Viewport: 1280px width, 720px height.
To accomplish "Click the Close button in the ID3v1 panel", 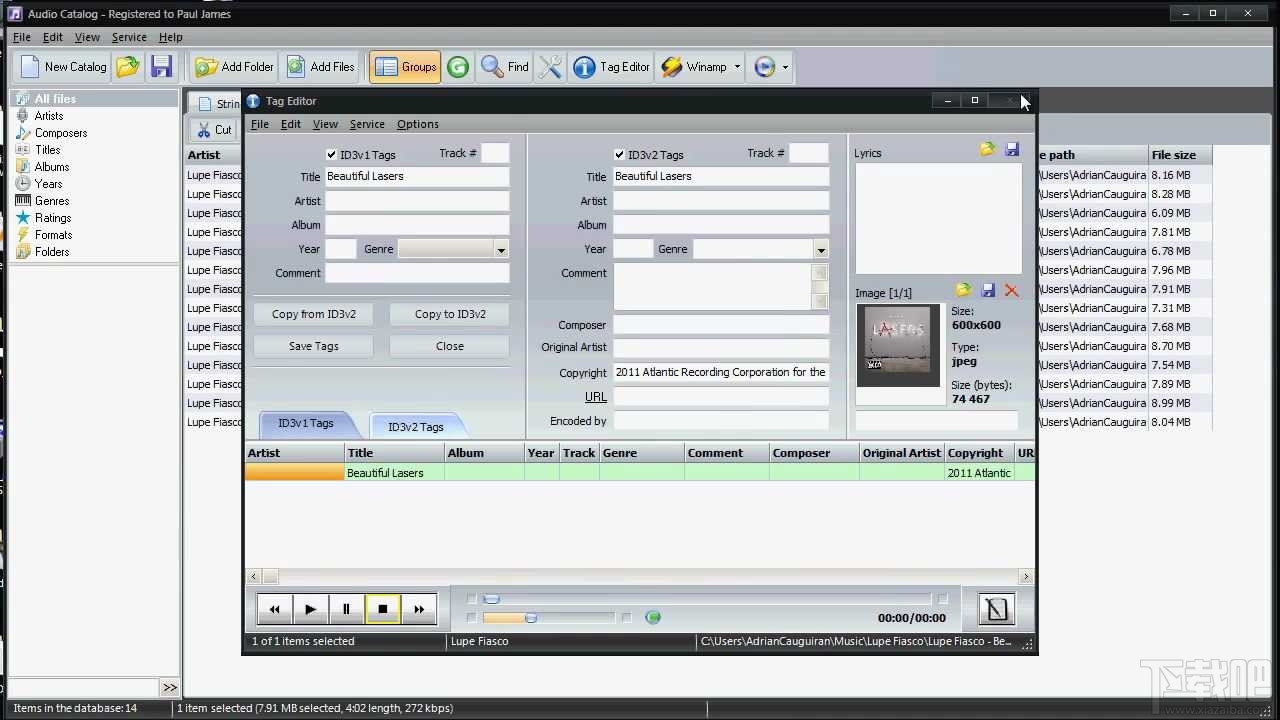I will [x=450, y=346].
